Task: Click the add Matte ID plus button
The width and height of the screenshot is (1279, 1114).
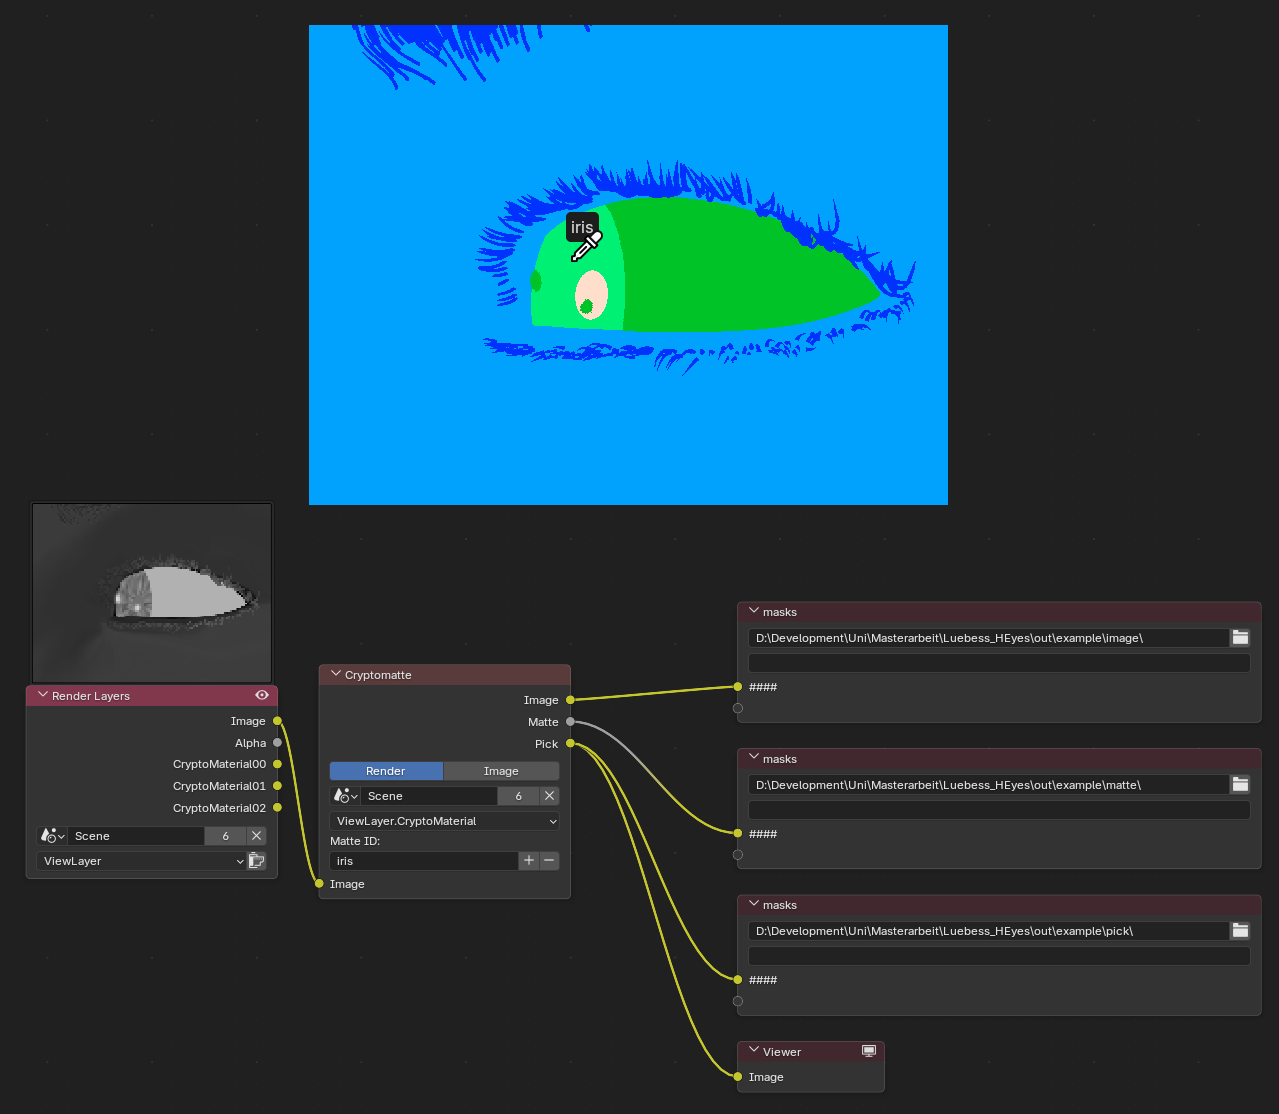Action: tap(529, 861)
